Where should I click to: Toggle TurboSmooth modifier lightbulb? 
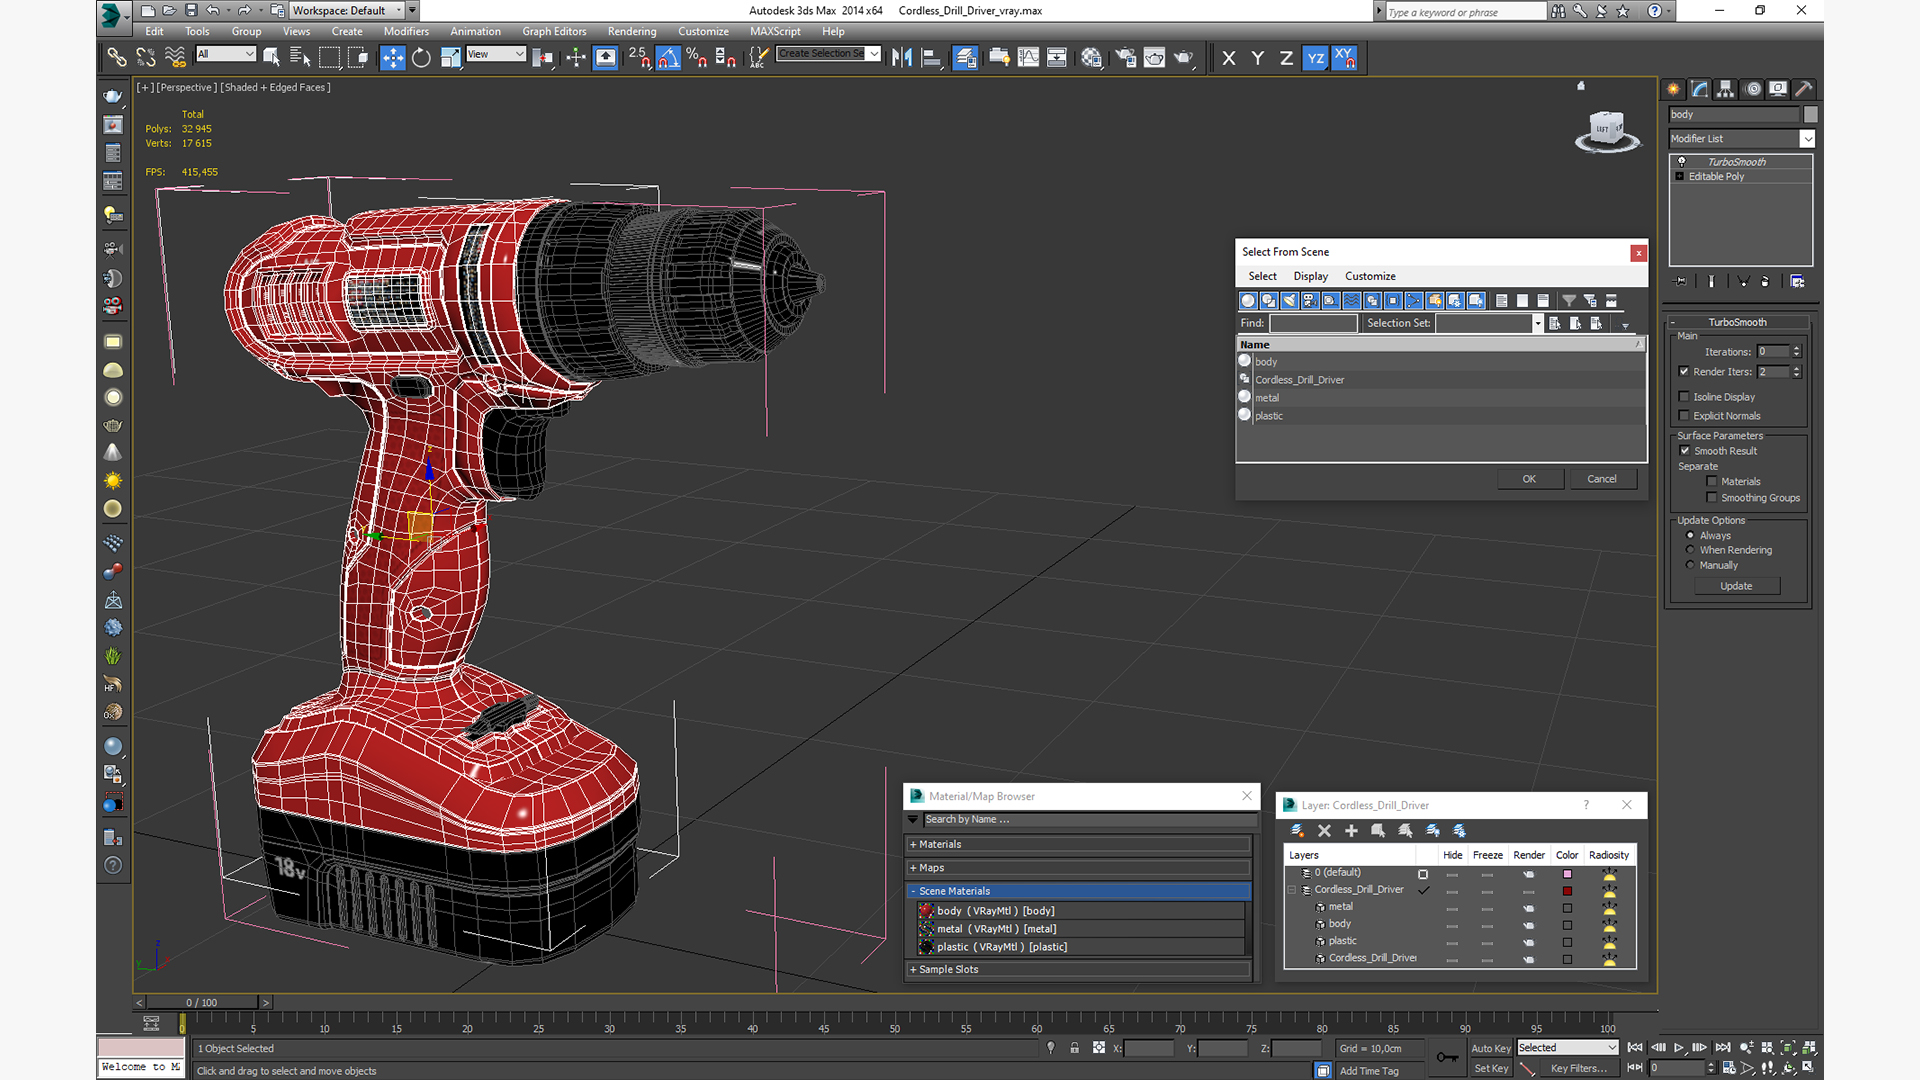coord(1681,162)
